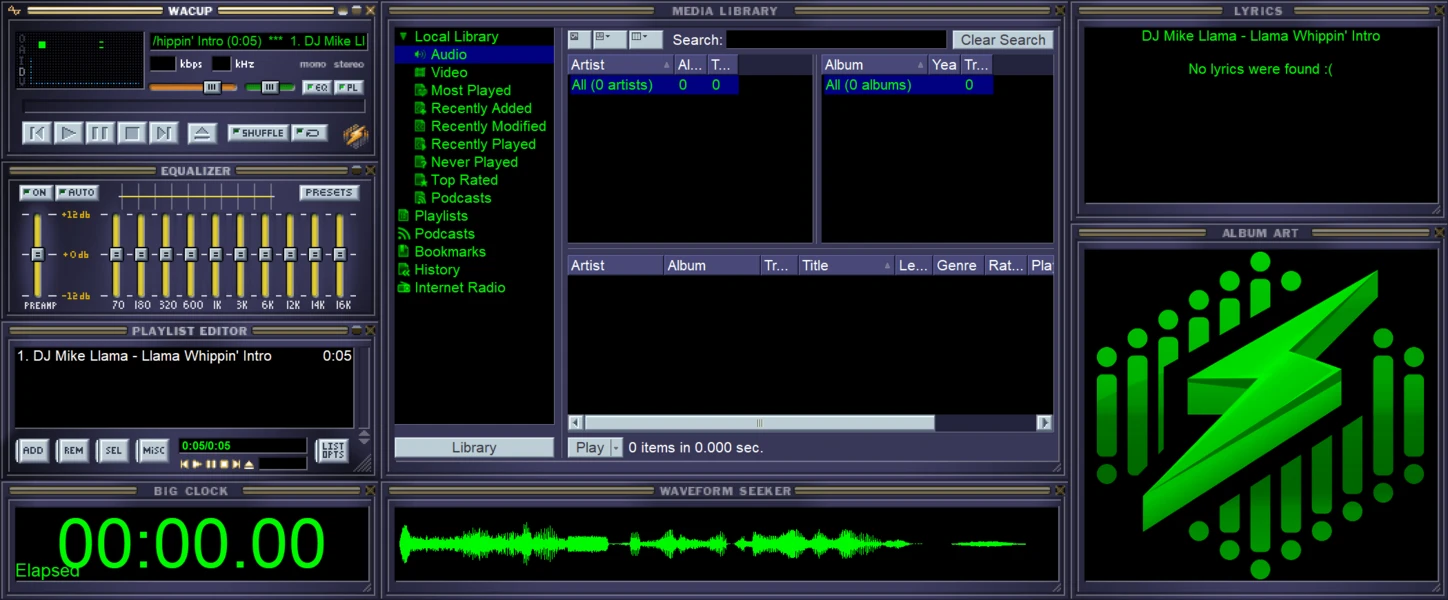
Task: Click the lightning bolt WACUP logo icon
Action: coord(355,135)
